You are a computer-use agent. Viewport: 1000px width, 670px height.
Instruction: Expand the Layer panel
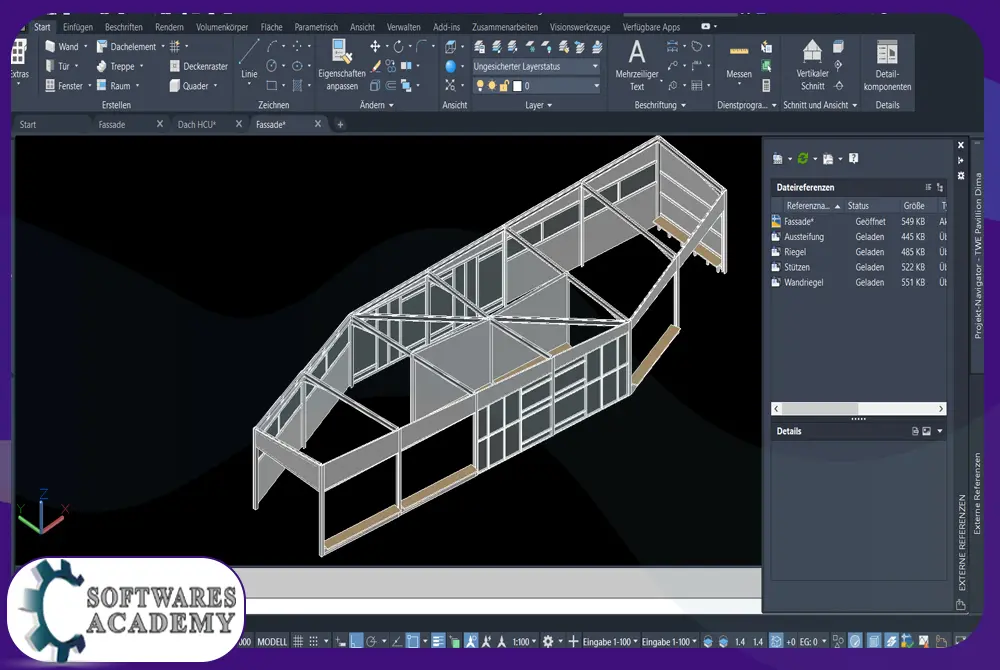[x=539, y=105]
